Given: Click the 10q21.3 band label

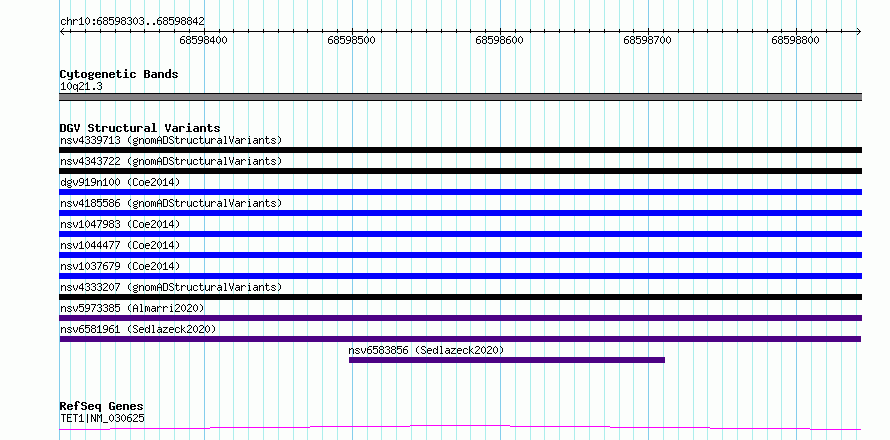Looking at the screenshot, I should pos(81,87).
